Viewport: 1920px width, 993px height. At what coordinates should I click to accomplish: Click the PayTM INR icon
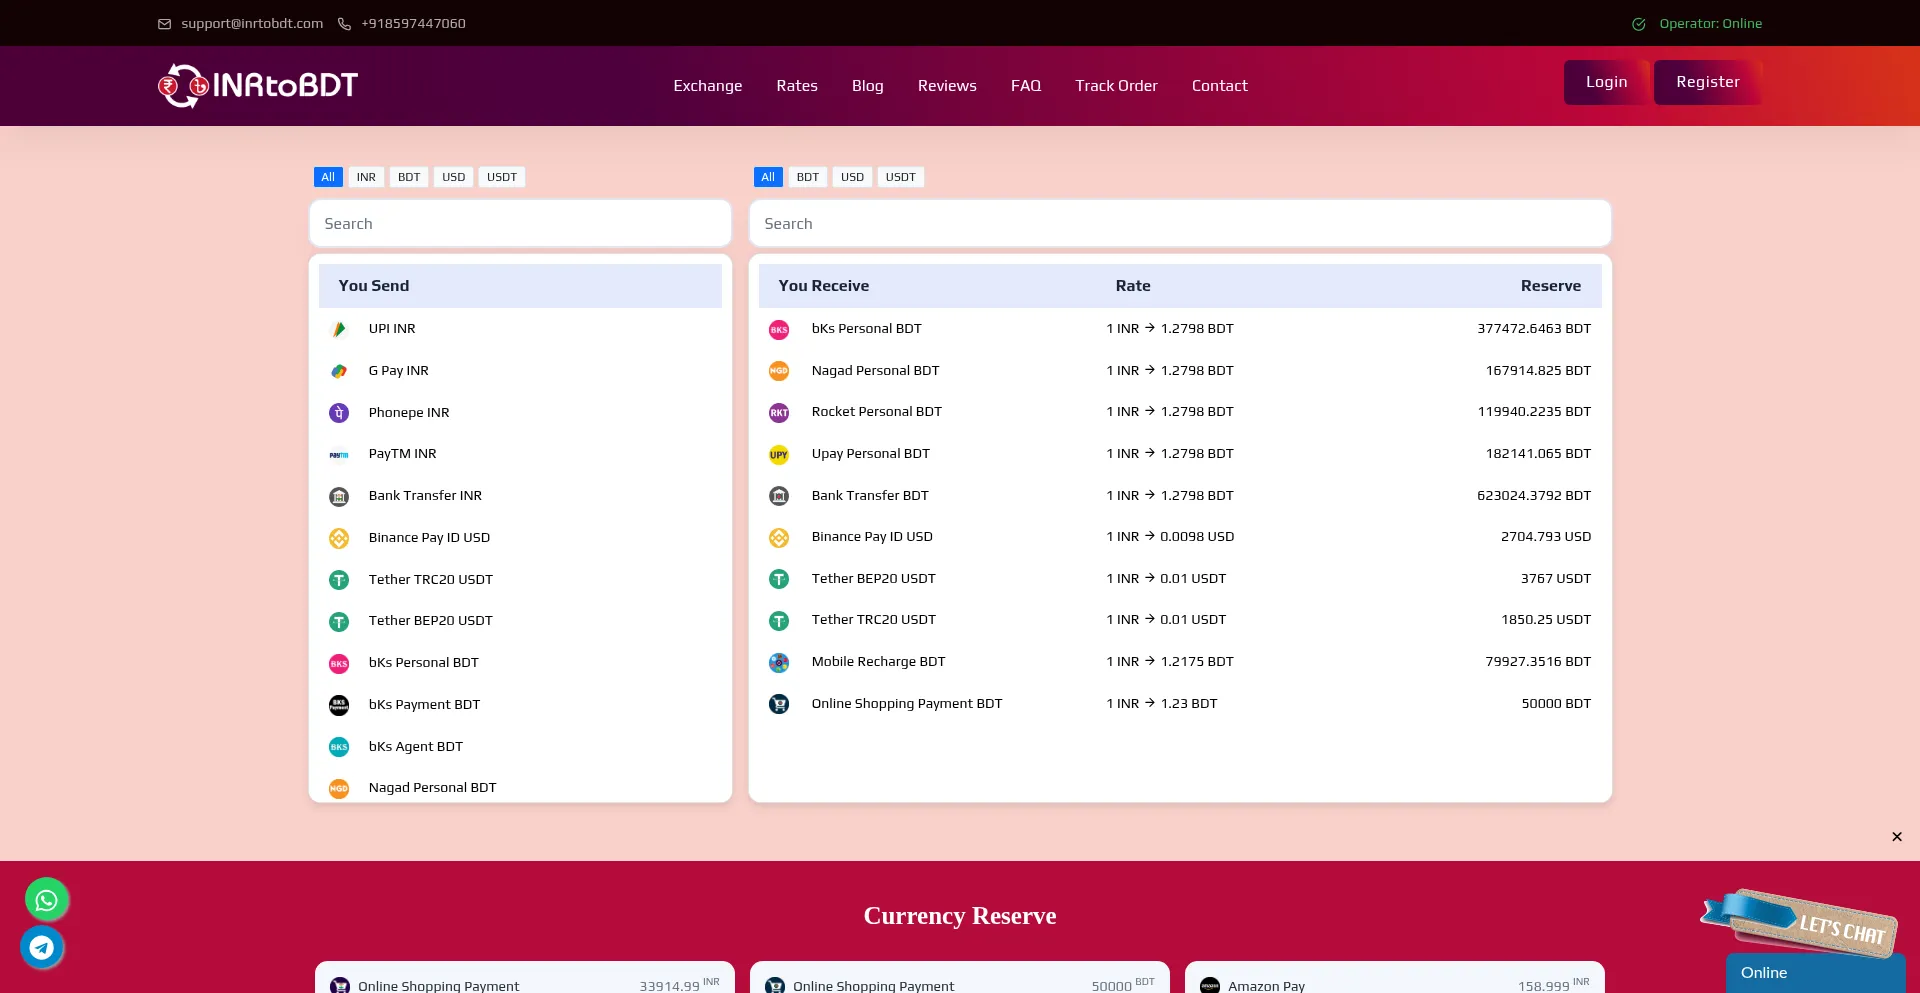339,454
